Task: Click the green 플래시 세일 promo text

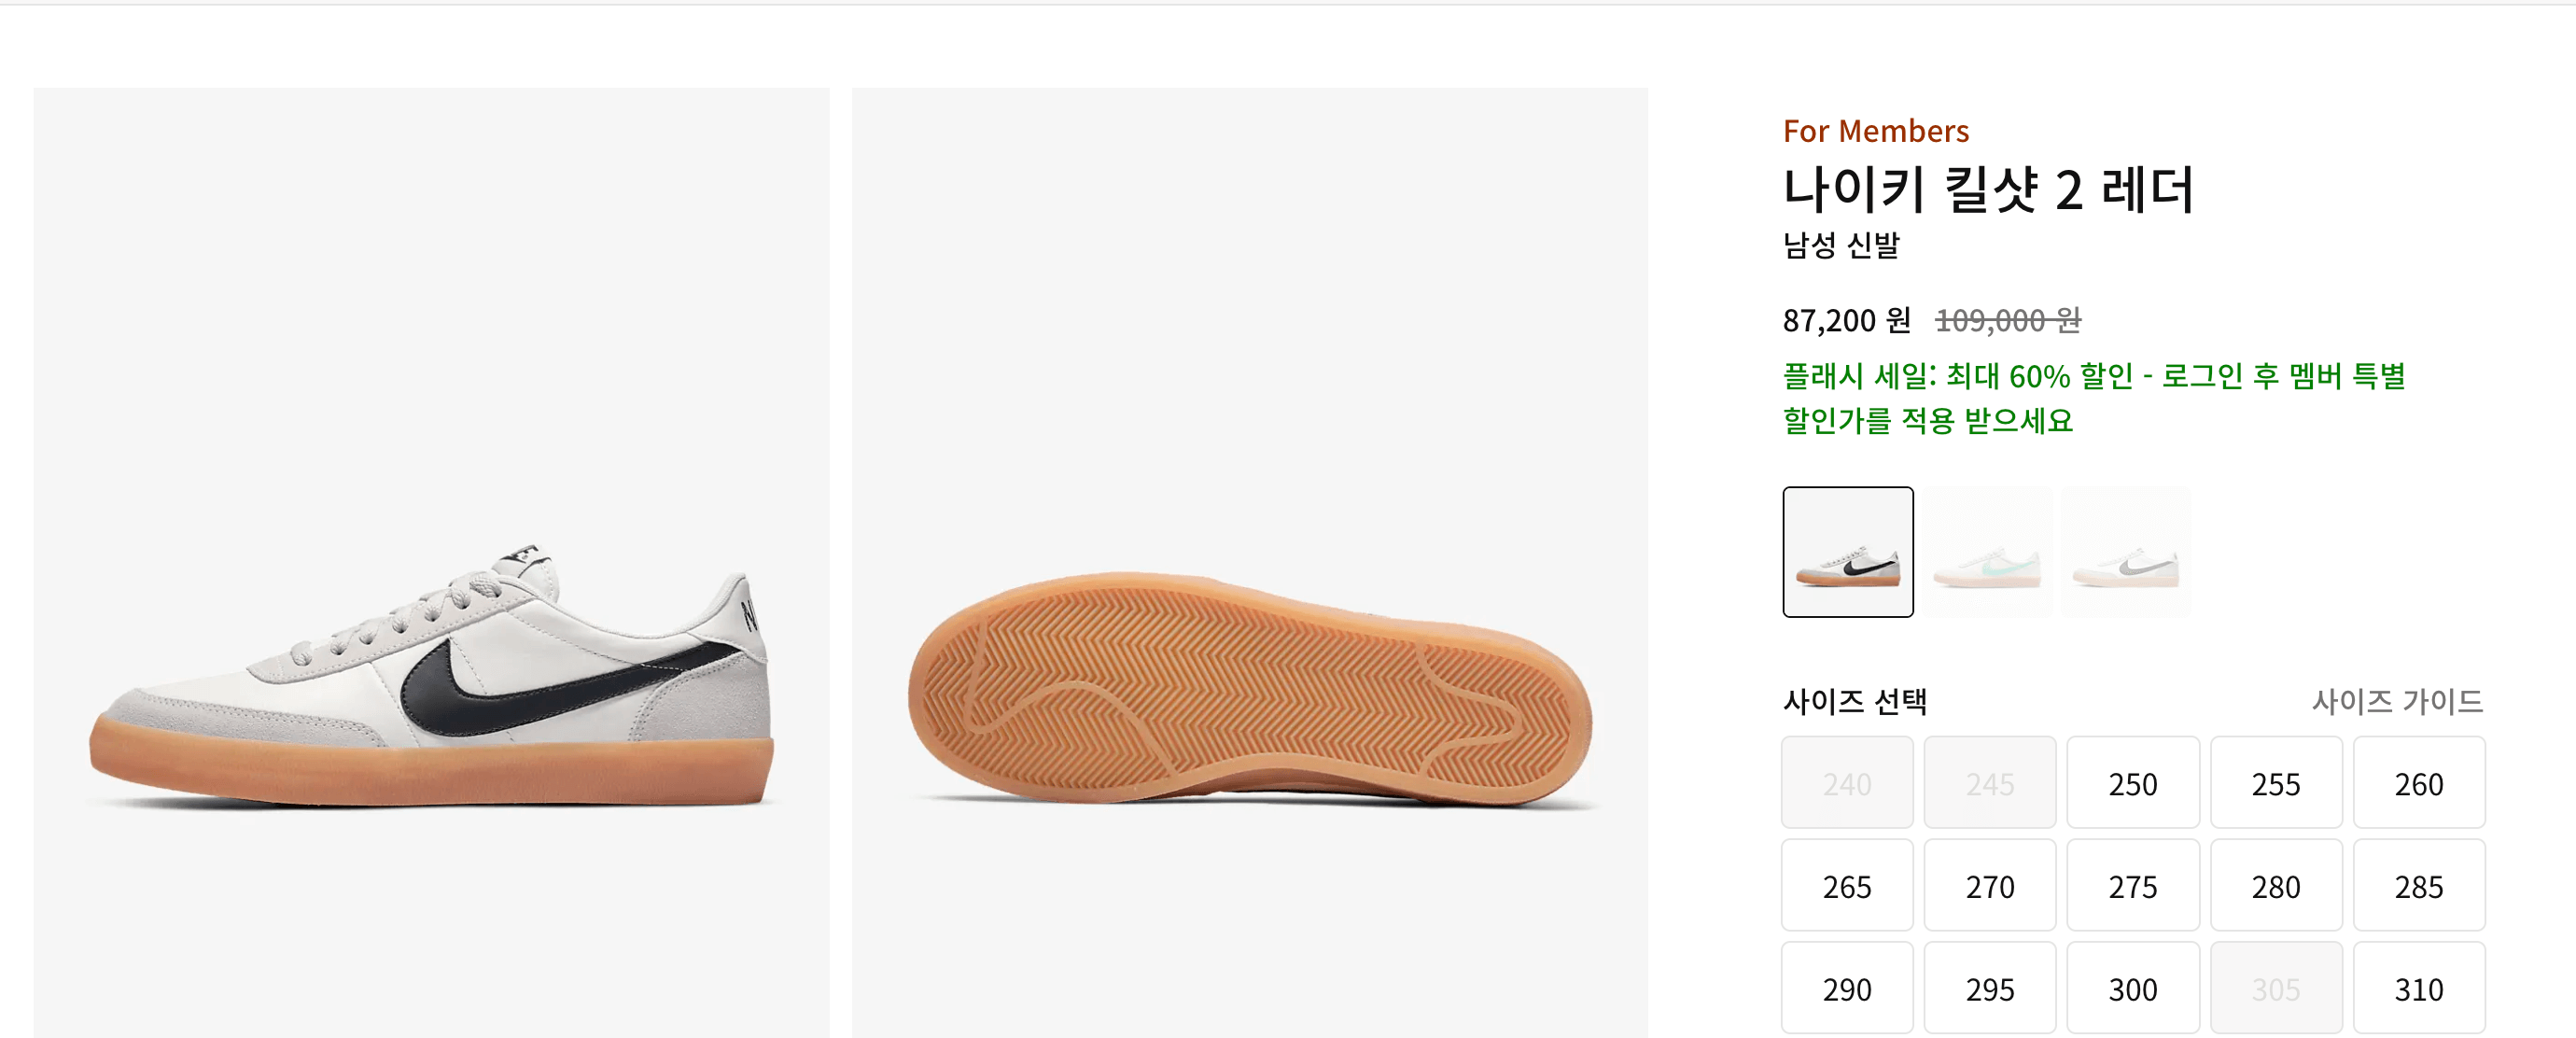Action: [2094, 398]
